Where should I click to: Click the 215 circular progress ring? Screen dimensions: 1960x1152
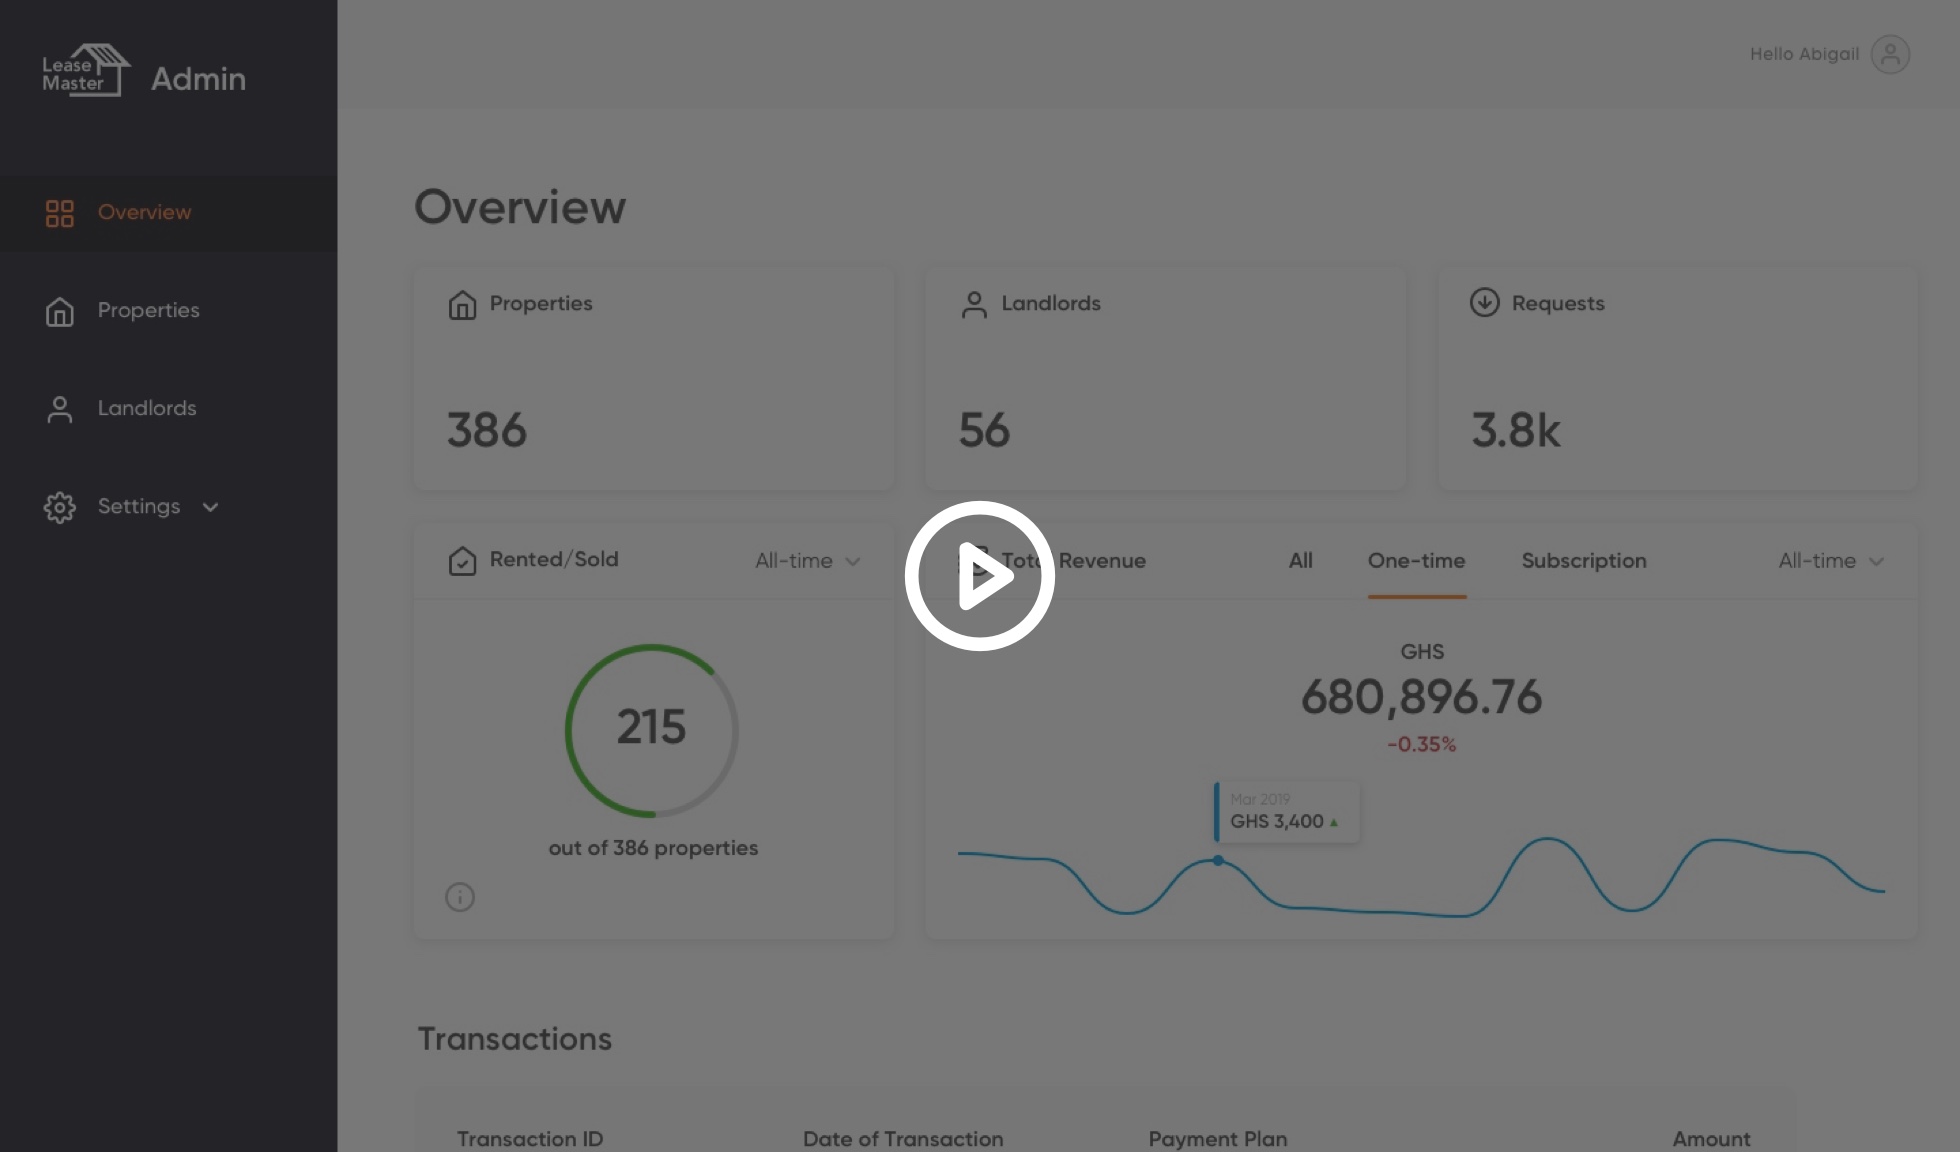(x=651, y=729)
